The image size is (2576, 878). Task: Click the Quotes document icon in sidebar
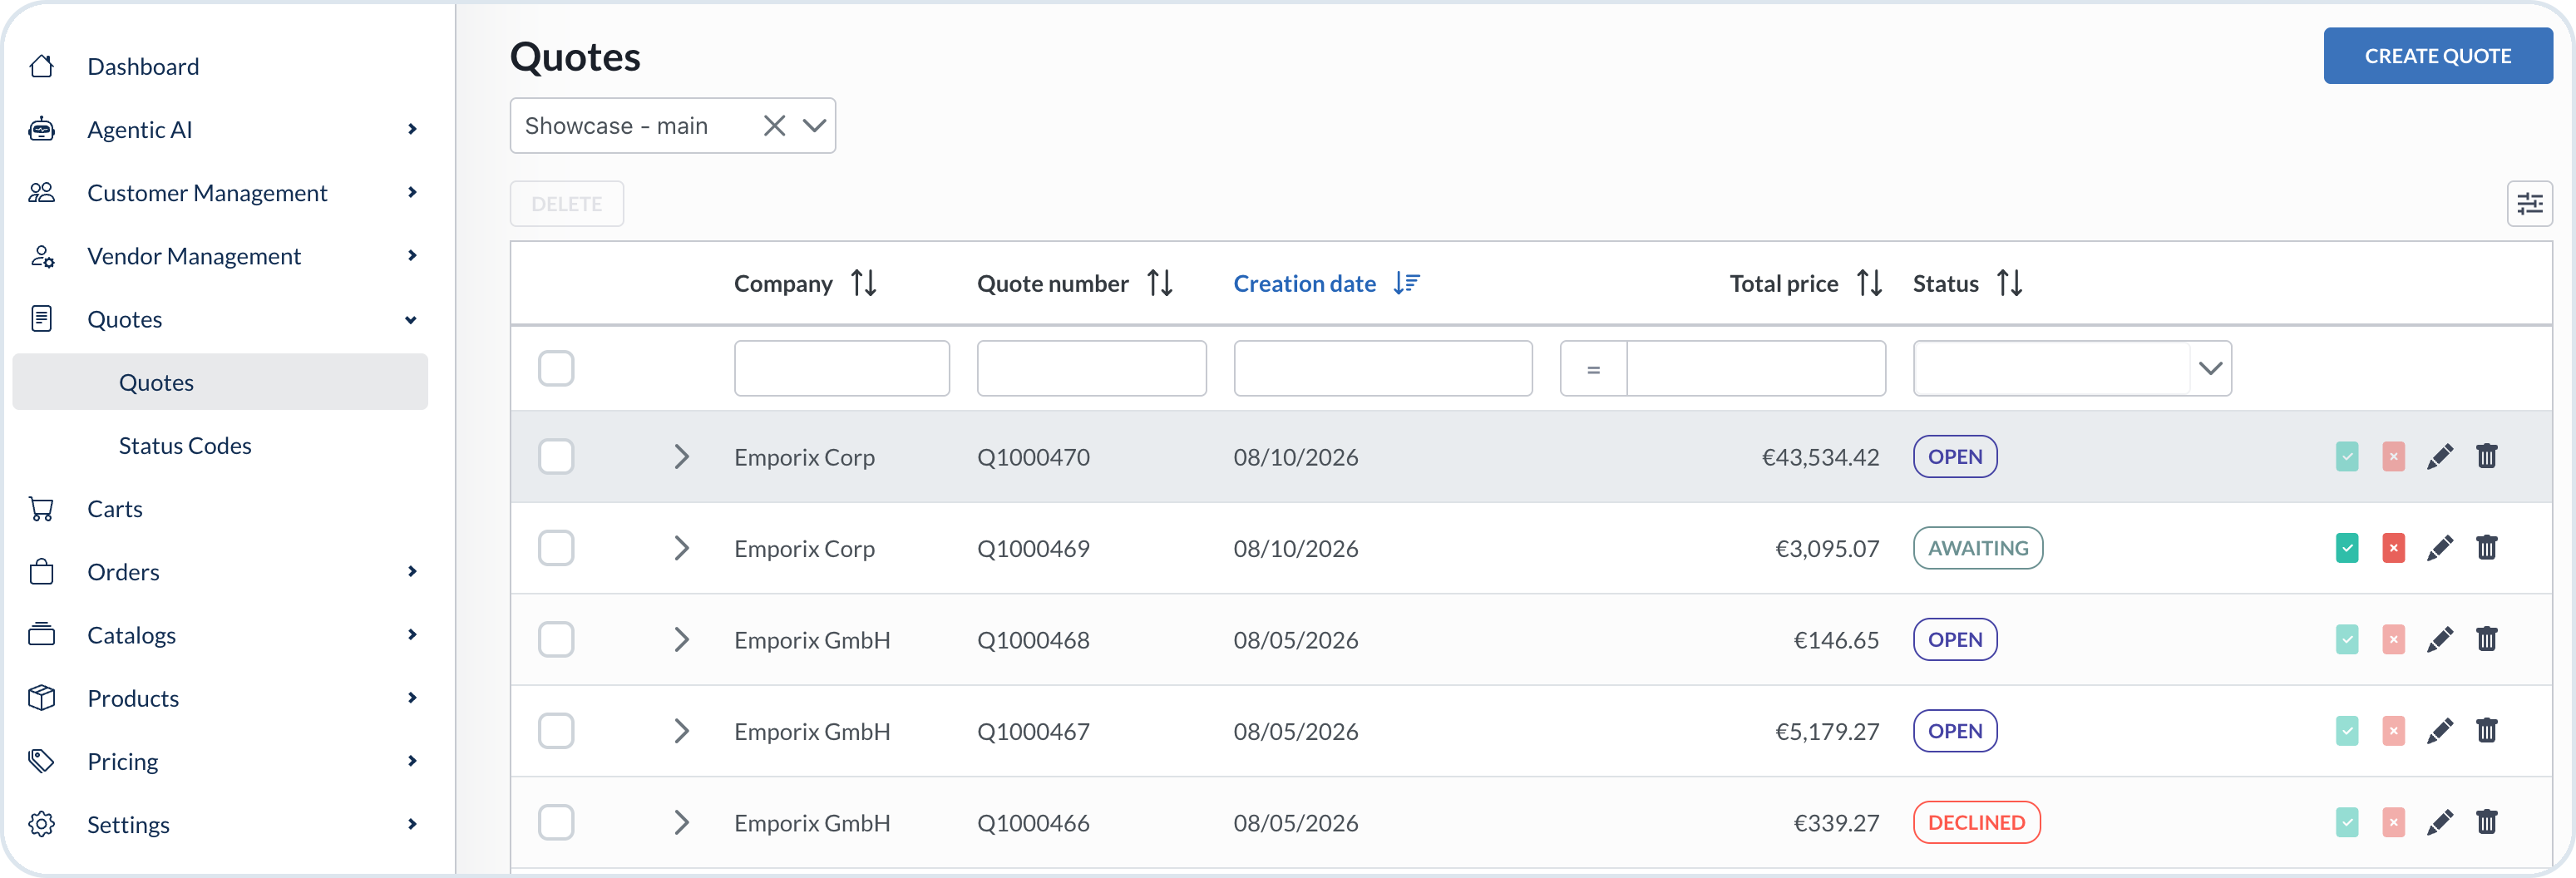pos(41,319)
